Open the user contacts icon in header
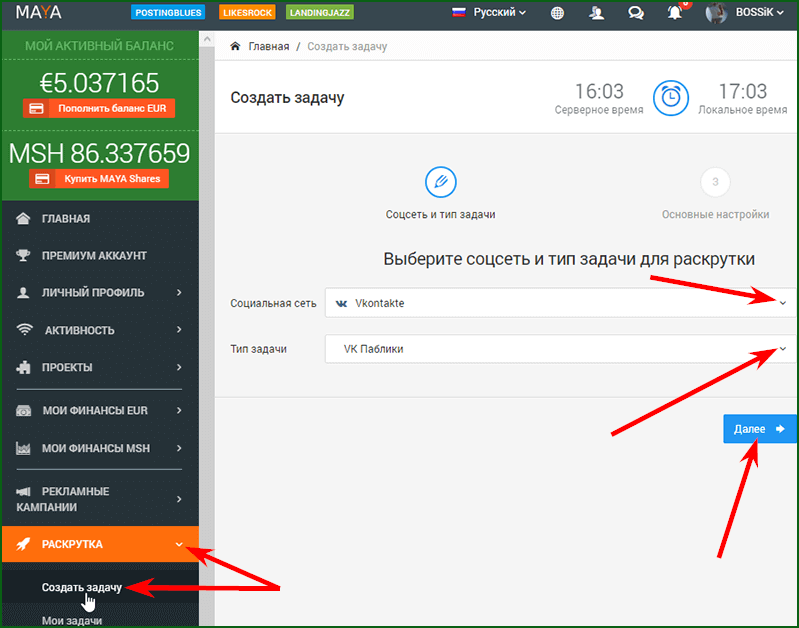The height and width of the screenshot is (628, 799). pyautogui.click(x=597, y=13)
